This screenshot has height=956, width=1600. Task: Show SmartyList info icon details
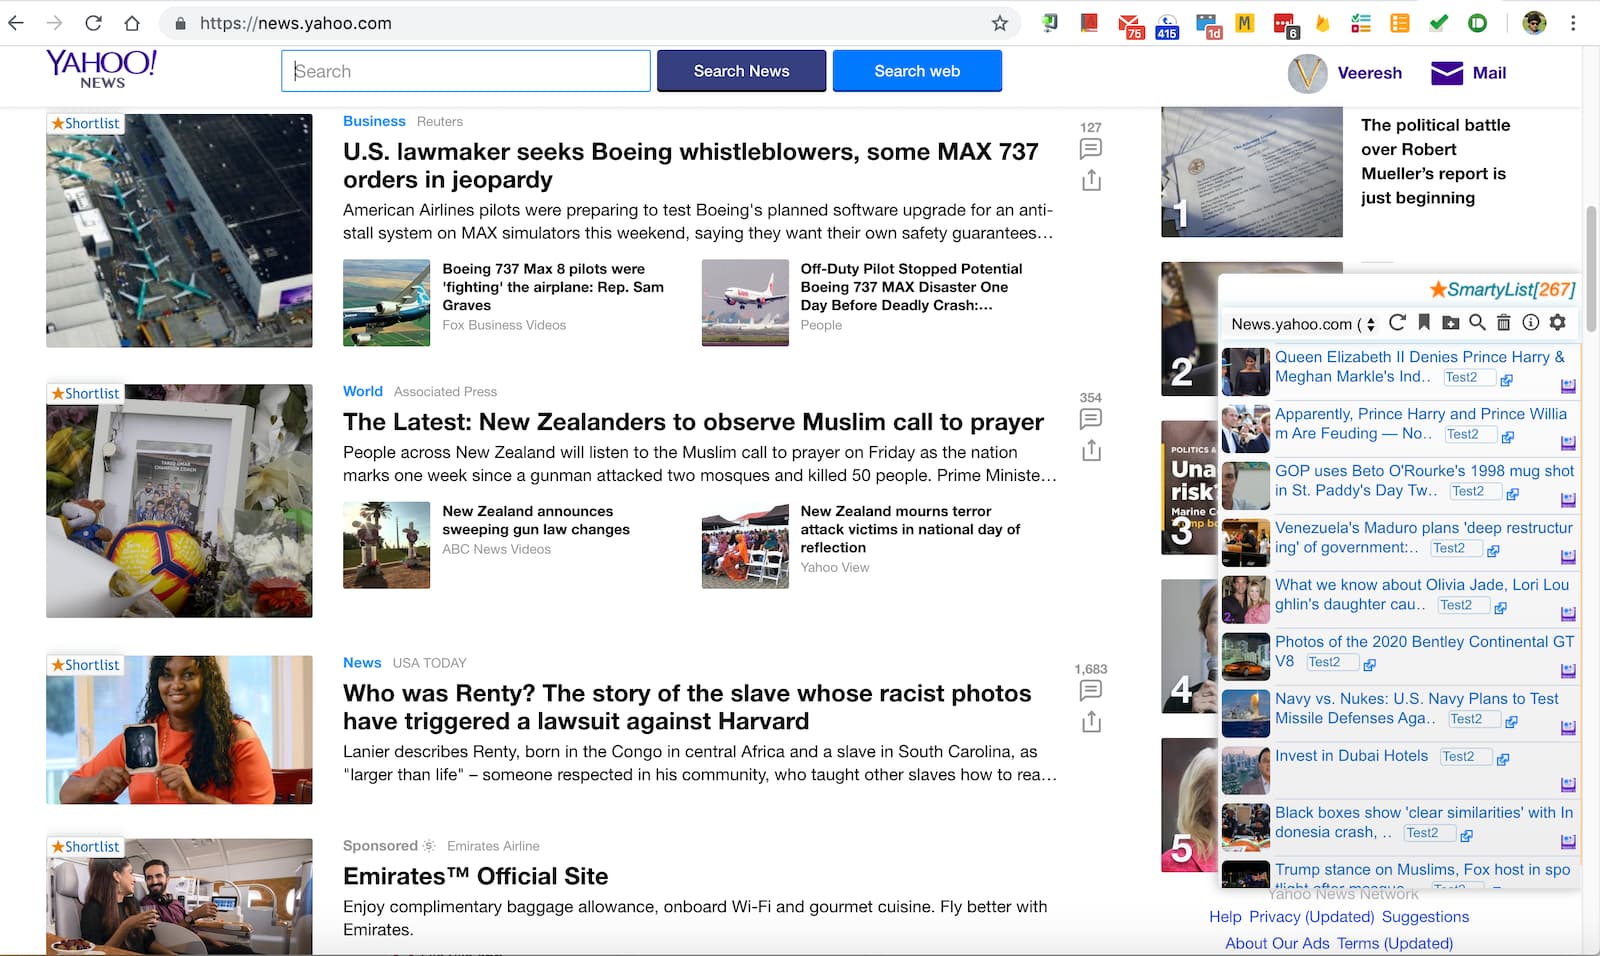[1530, 322]
